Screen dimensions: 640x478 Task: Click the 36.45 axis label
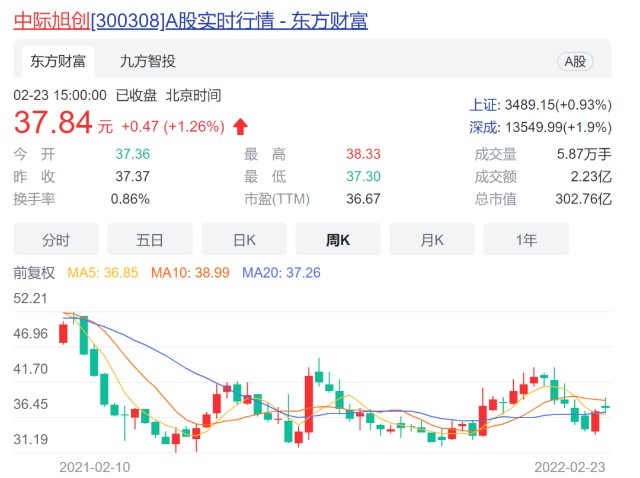tap(30, 405)
